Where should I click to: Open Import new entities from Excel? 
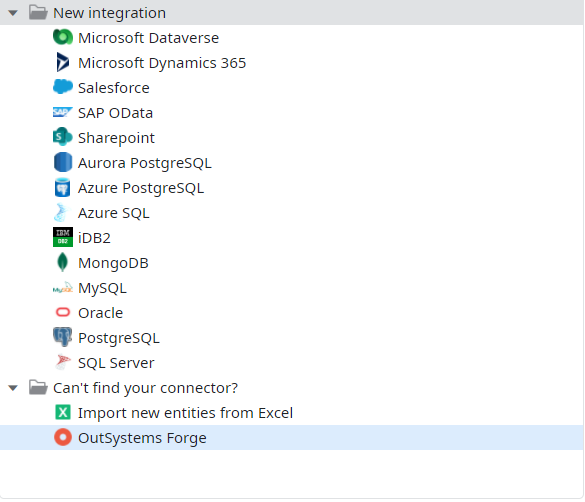point(185,413)
